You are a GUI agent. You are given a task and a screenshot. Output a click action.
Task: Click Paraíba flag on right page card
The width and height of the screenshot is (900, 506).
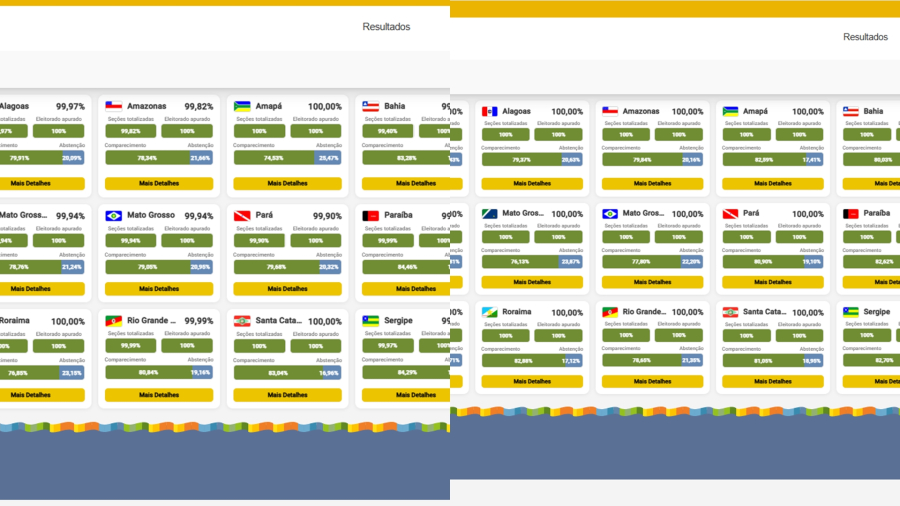851,213
